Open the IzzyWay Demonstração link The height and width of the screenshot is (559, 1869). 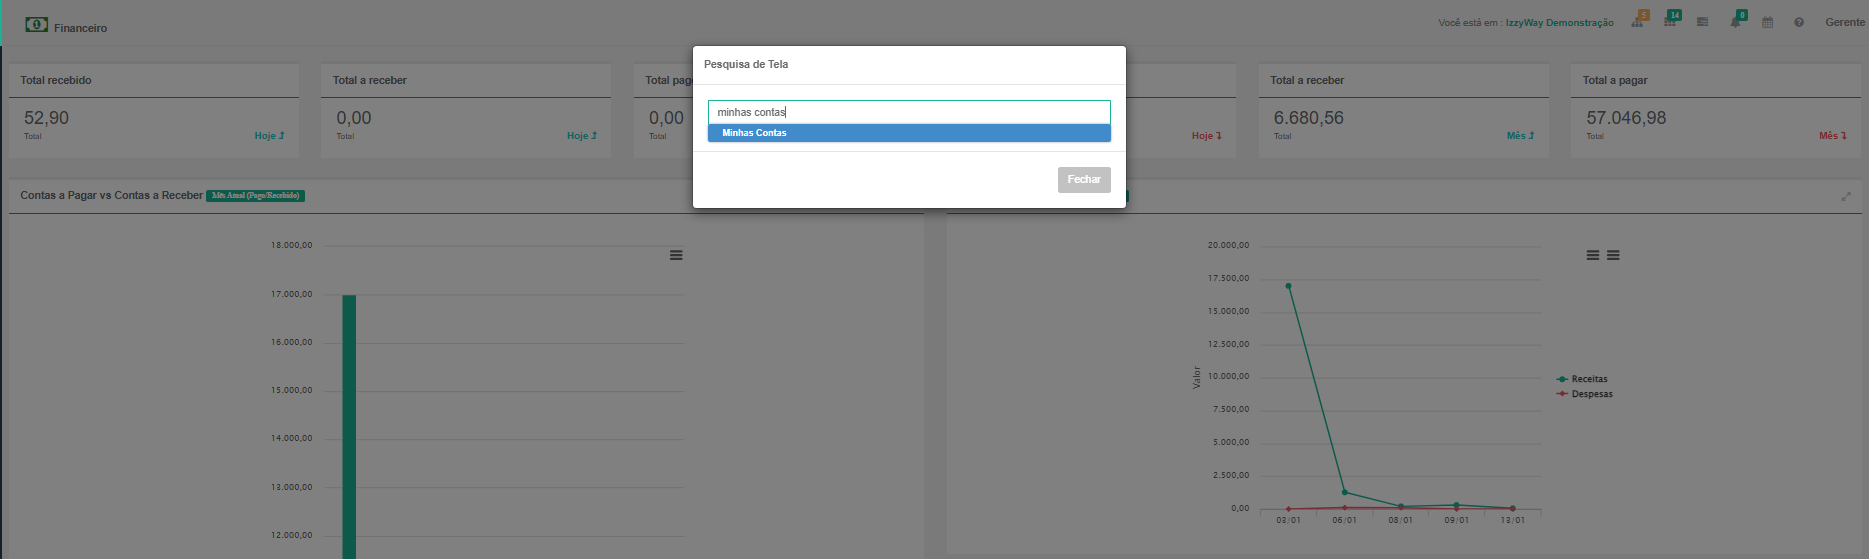tap(1559, 23)
